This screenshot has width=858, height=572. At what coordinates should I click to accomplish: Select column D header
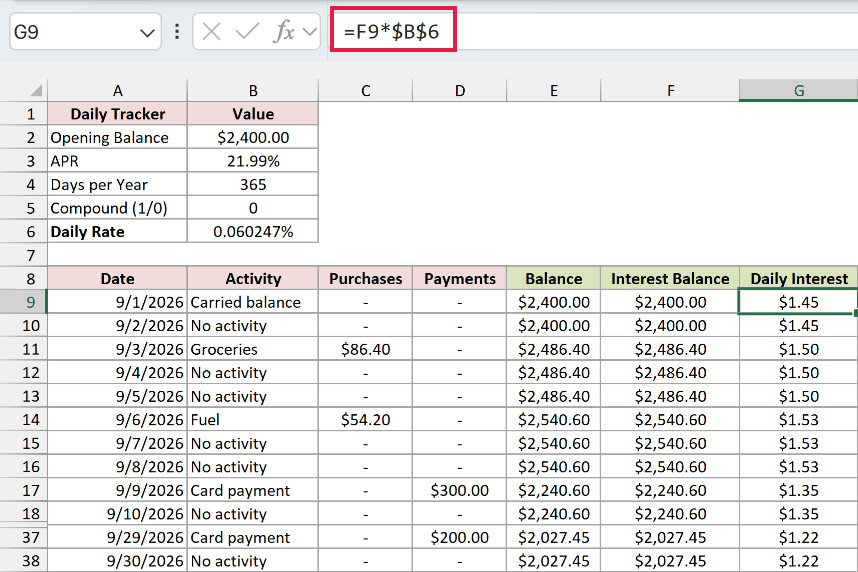460,91
